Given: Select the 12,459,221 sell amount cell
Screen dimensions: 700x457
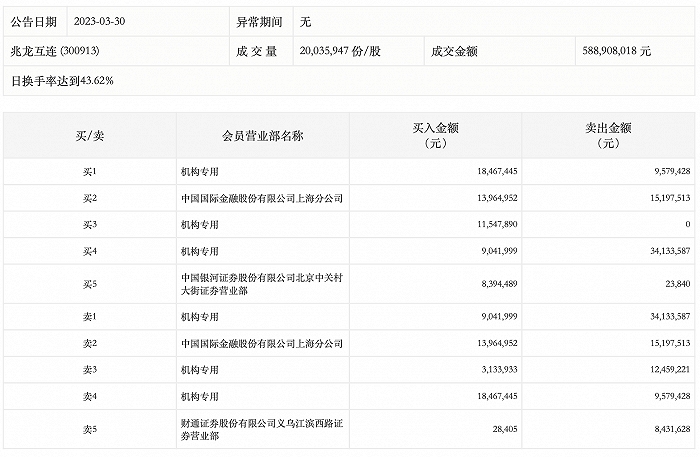Looking at the screenshot, I should (x=663, y=372).
